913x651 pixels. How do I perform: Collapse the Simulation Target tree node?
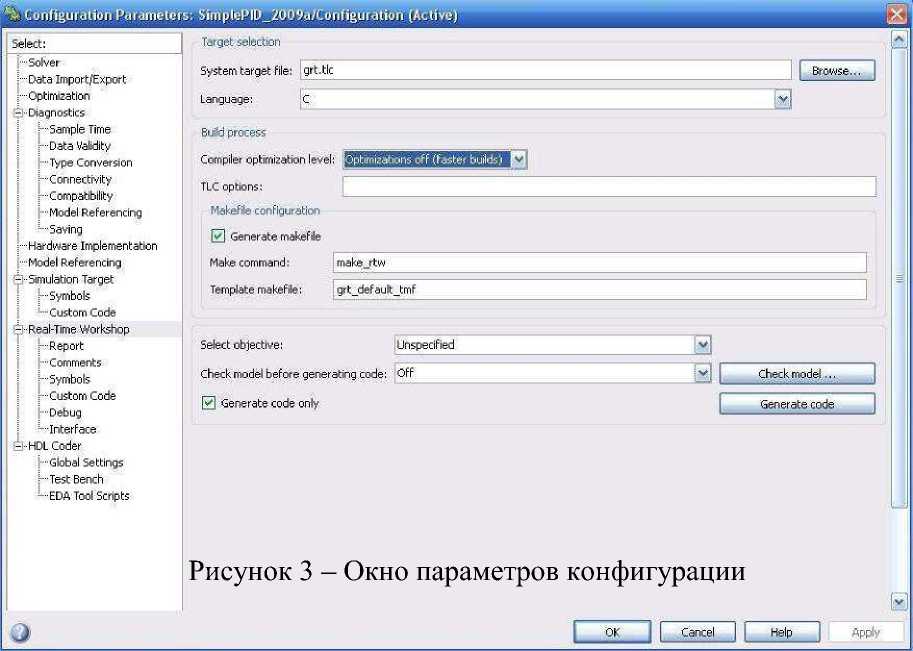18,279
